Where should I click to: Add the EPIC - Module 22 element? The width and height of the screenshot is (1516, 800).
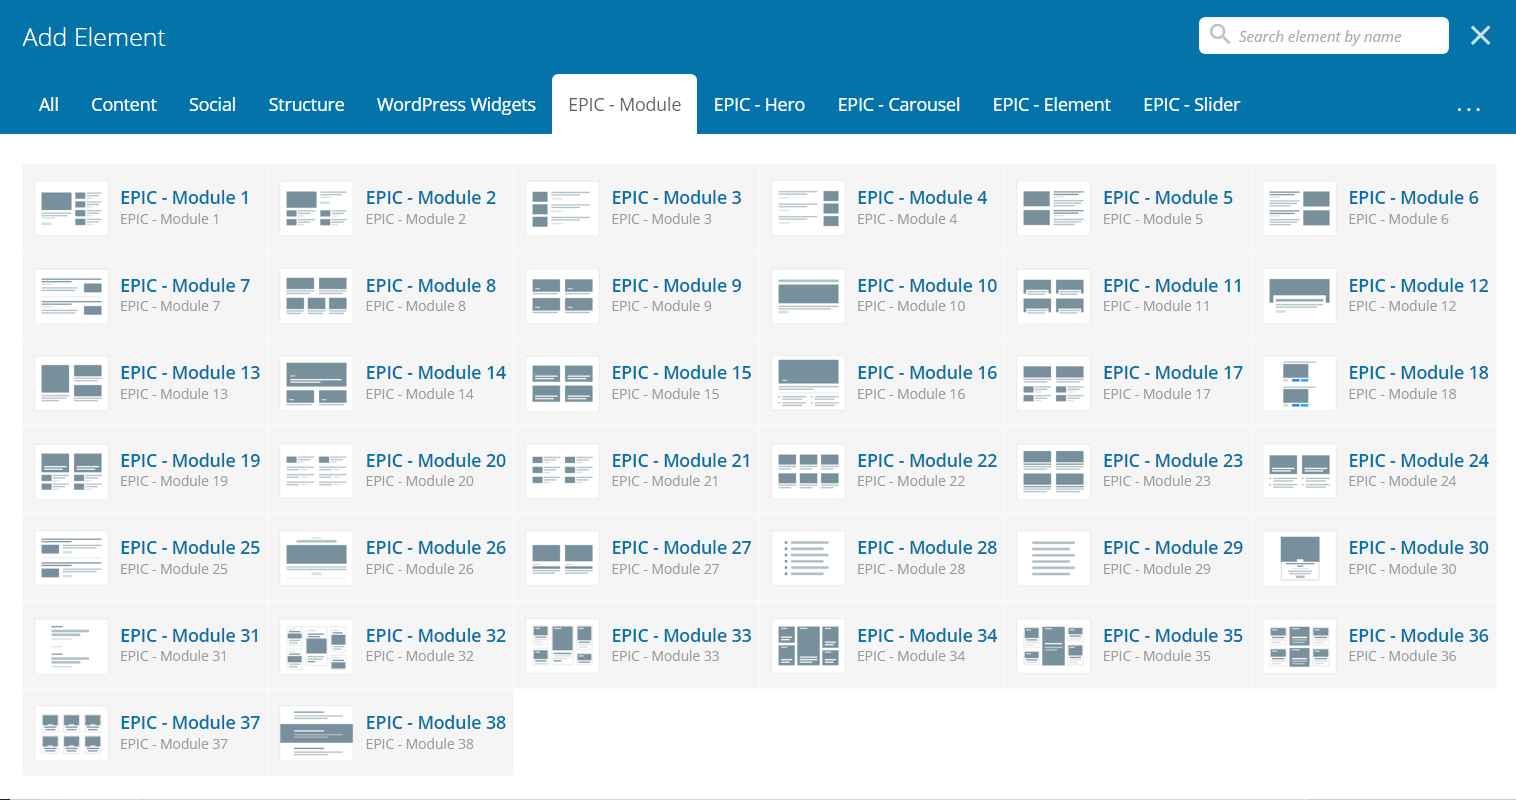[926, 461]
